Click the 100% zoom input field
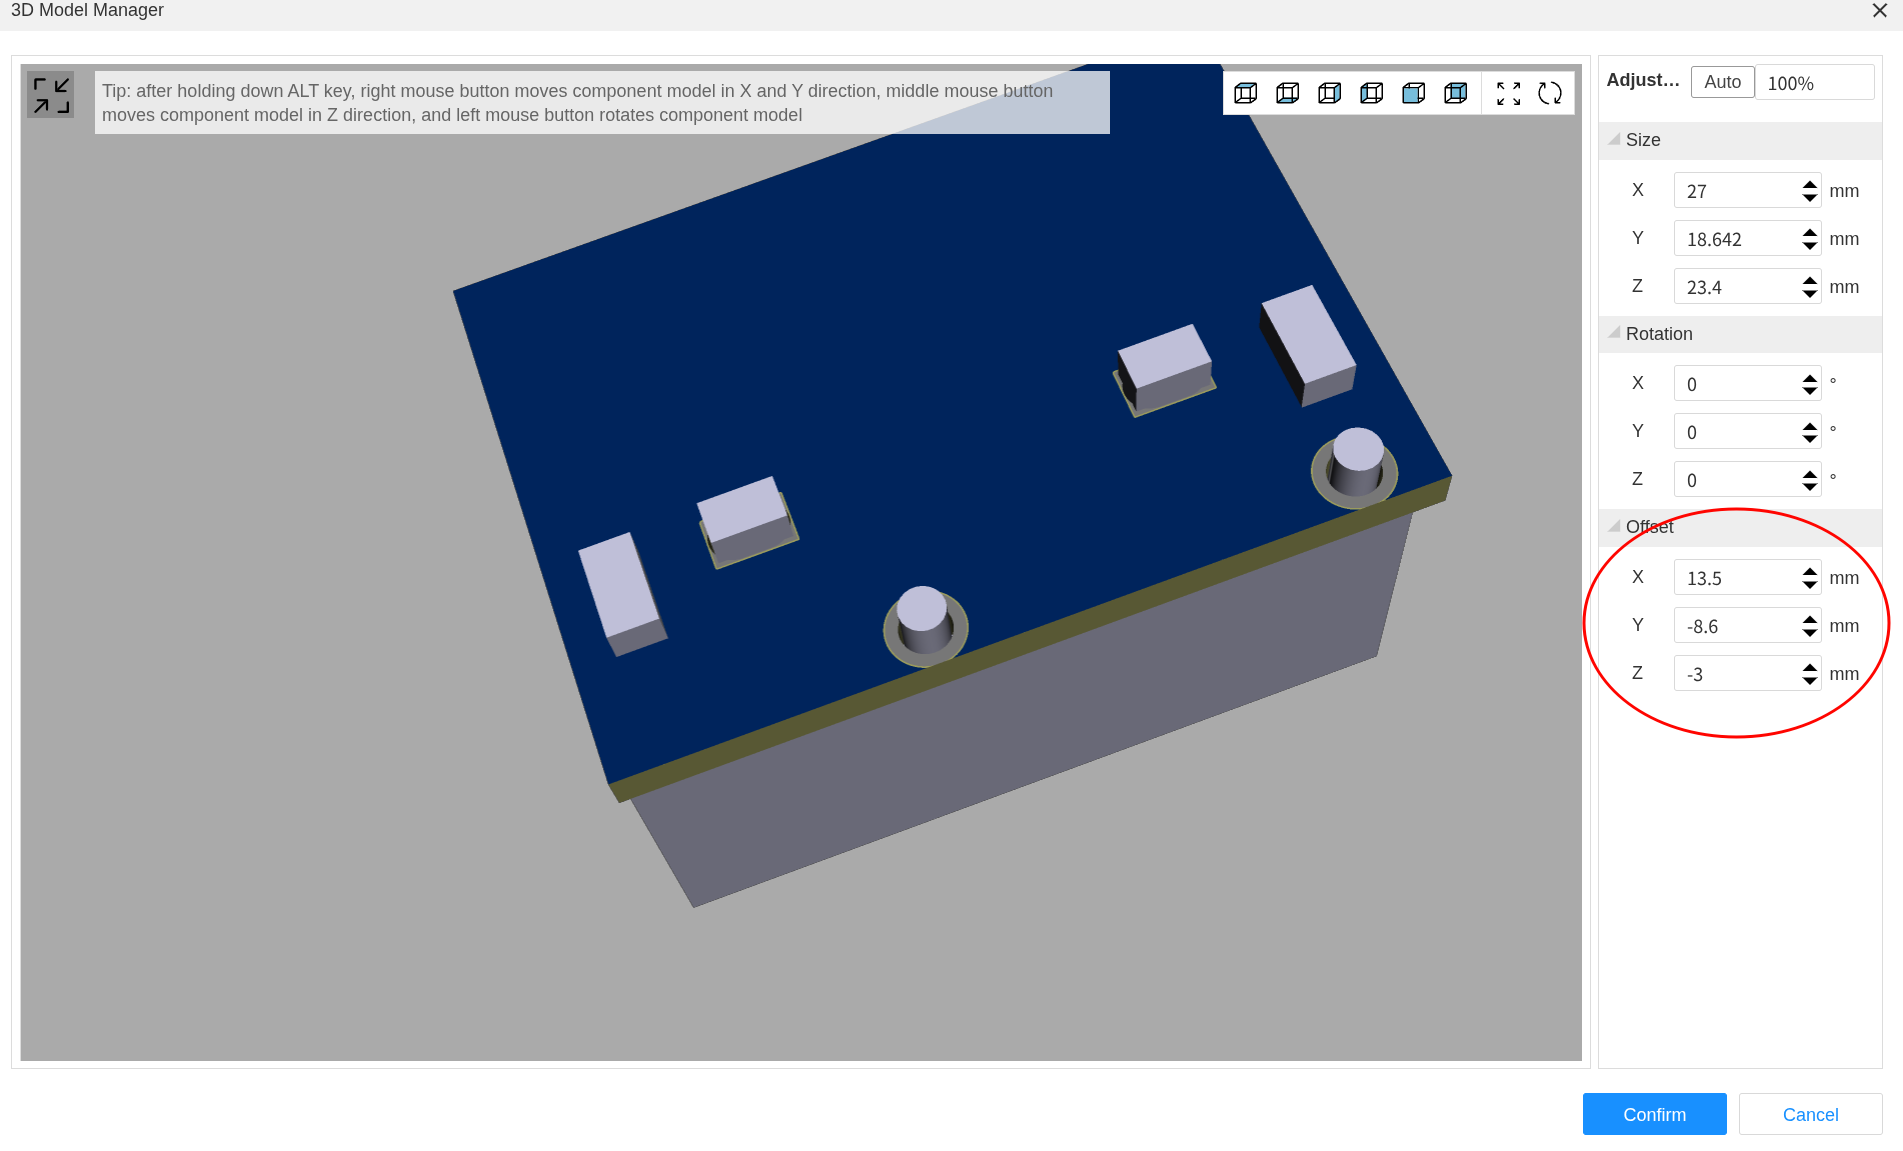Image resolution: width=1903 pixels, height=1151 pixels. 1814,83
